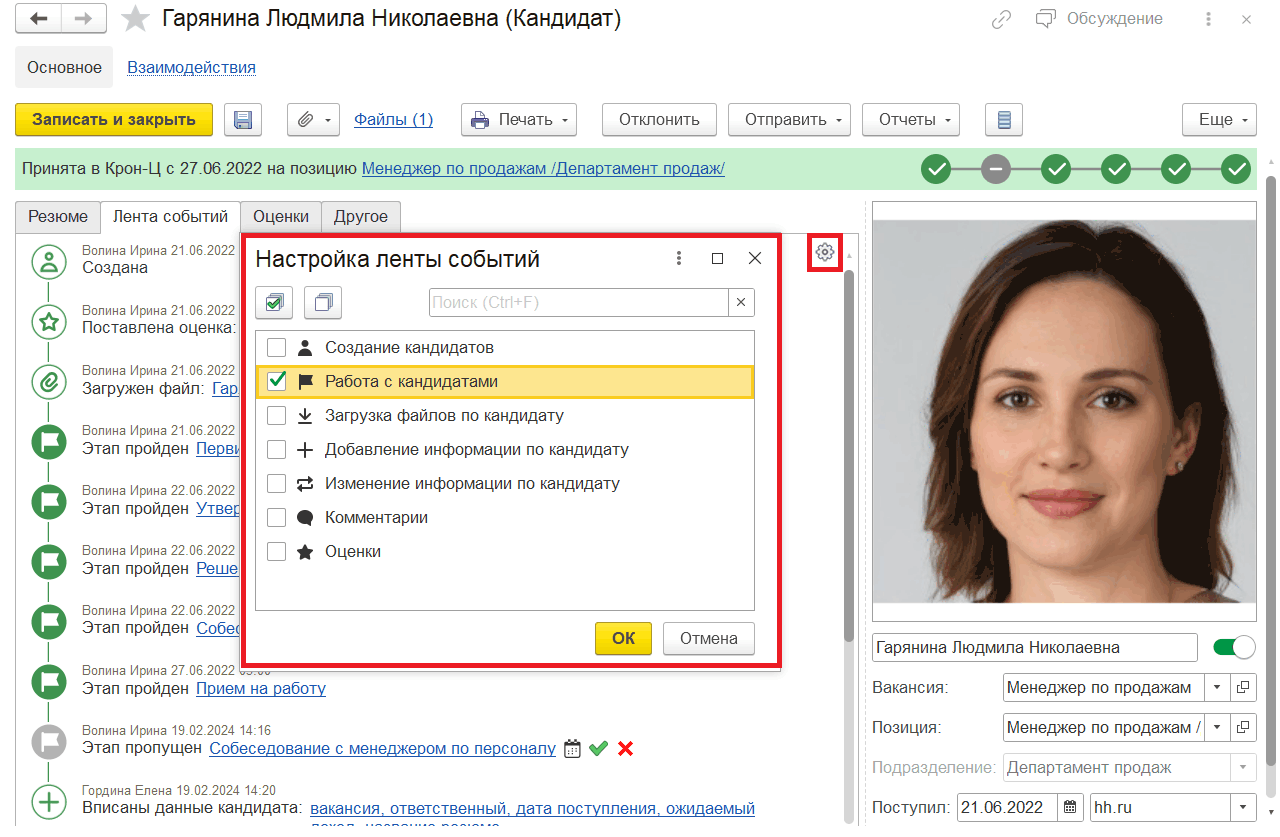Enable the Оценки checkbox in the dialog
1280x837 pixels.
pos(277,552)
